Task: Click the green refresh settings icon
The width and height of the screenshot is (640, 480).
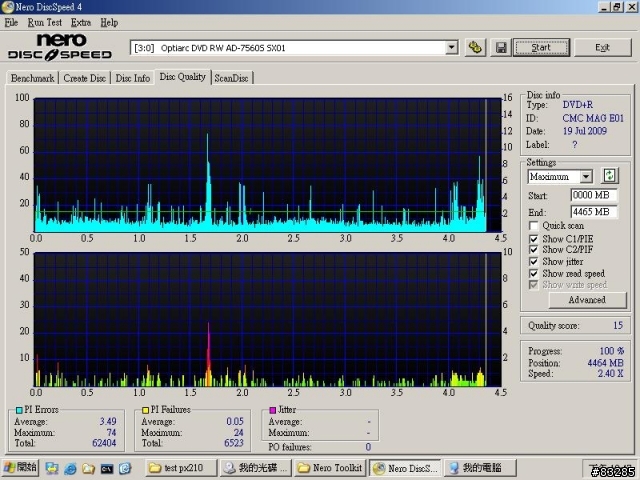Action: click(609, 176)
